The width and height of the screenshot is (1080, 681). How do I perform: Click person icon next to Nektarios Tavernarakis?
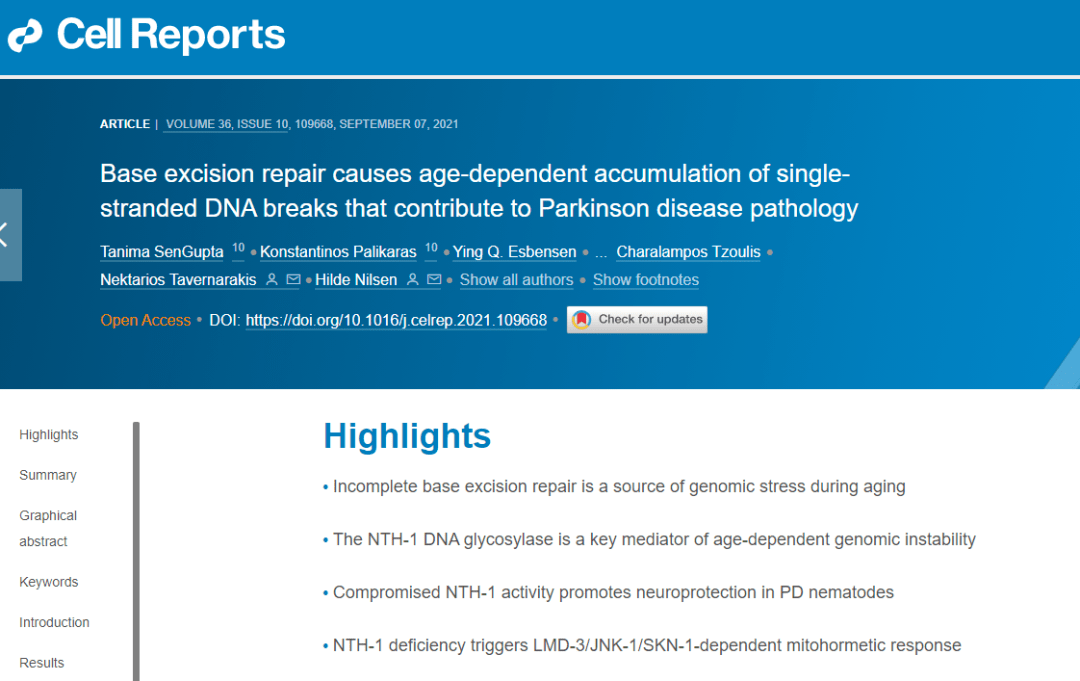tap(272, 280)
